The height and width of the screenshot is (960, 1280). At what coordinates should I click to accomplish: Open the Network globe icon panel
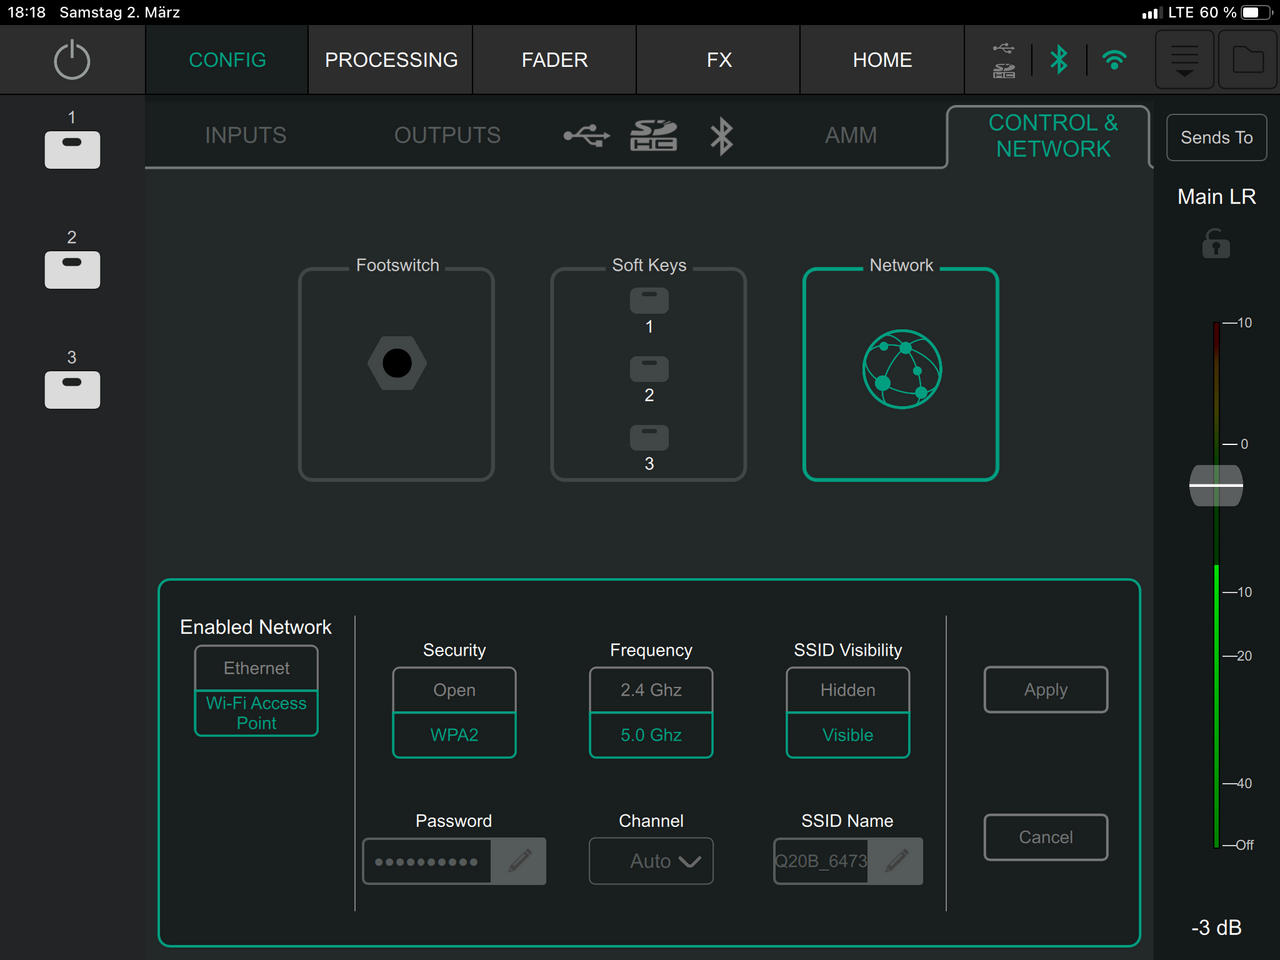pos(902,370)
